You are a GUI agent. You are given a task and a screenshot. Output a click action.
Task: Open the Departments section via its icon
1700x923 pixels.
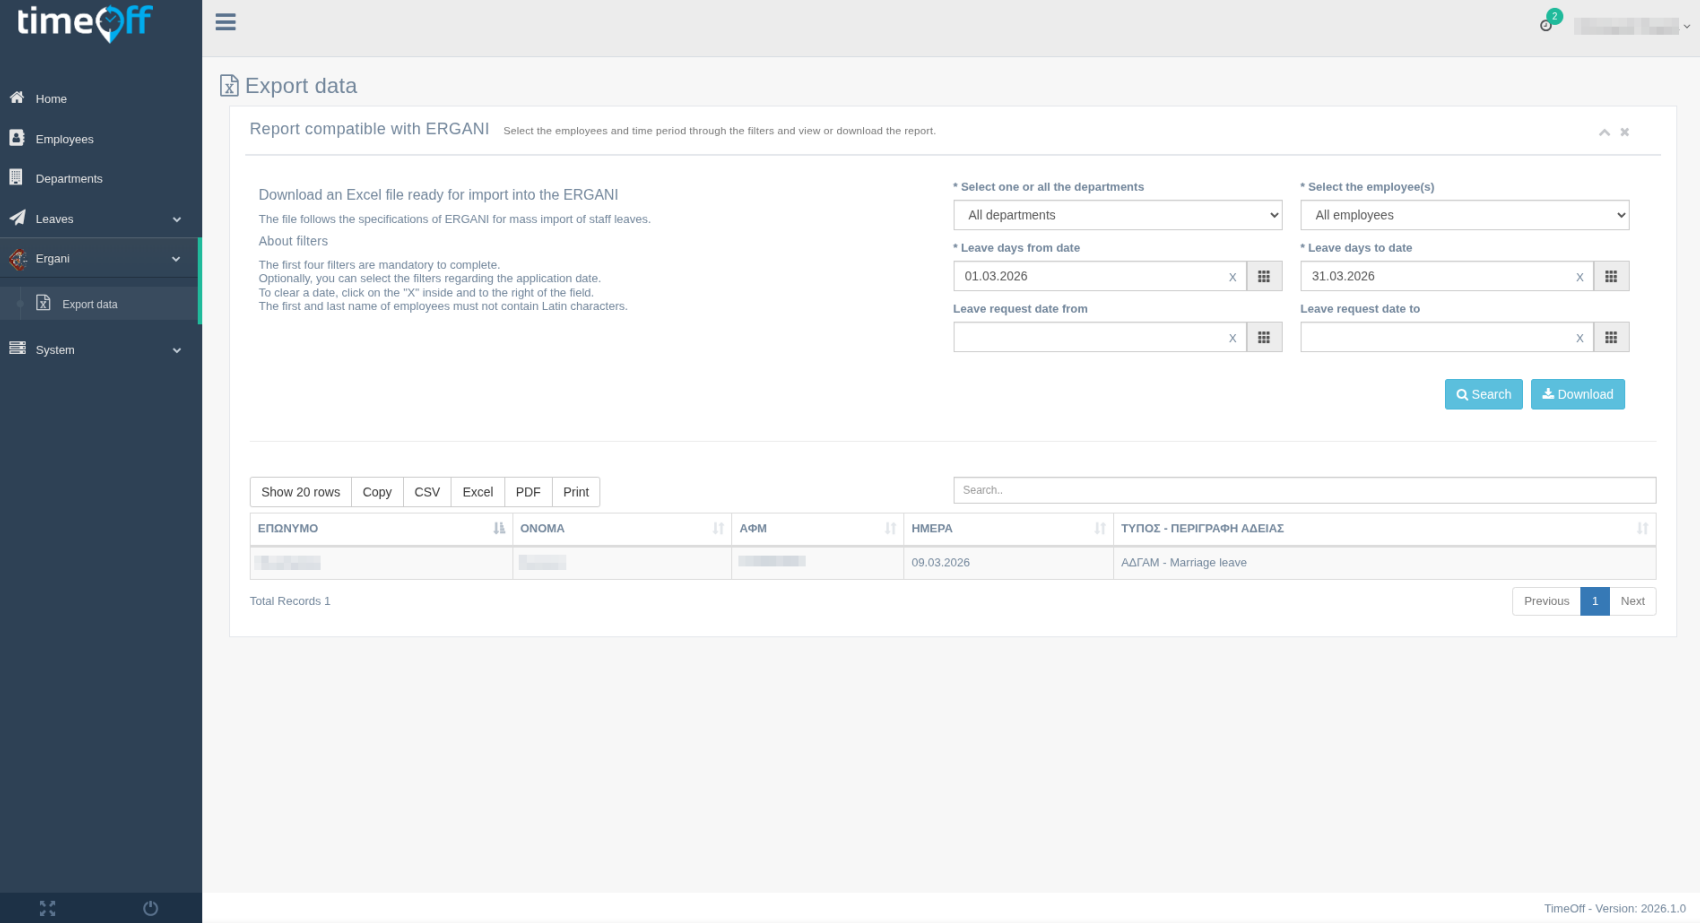[x=16, y=178]
